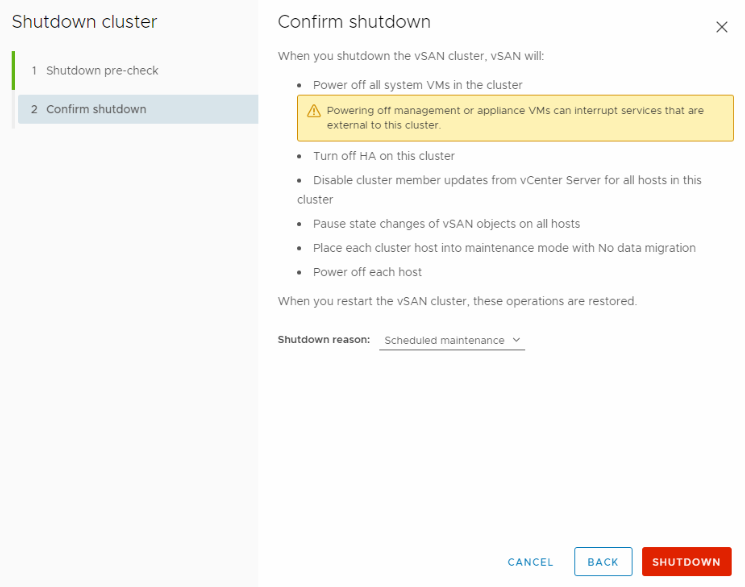The width and height of the screenshot is (745, 587).
Task: Click the 'Power off each host' bullet
Action: (x=367, y=272)
